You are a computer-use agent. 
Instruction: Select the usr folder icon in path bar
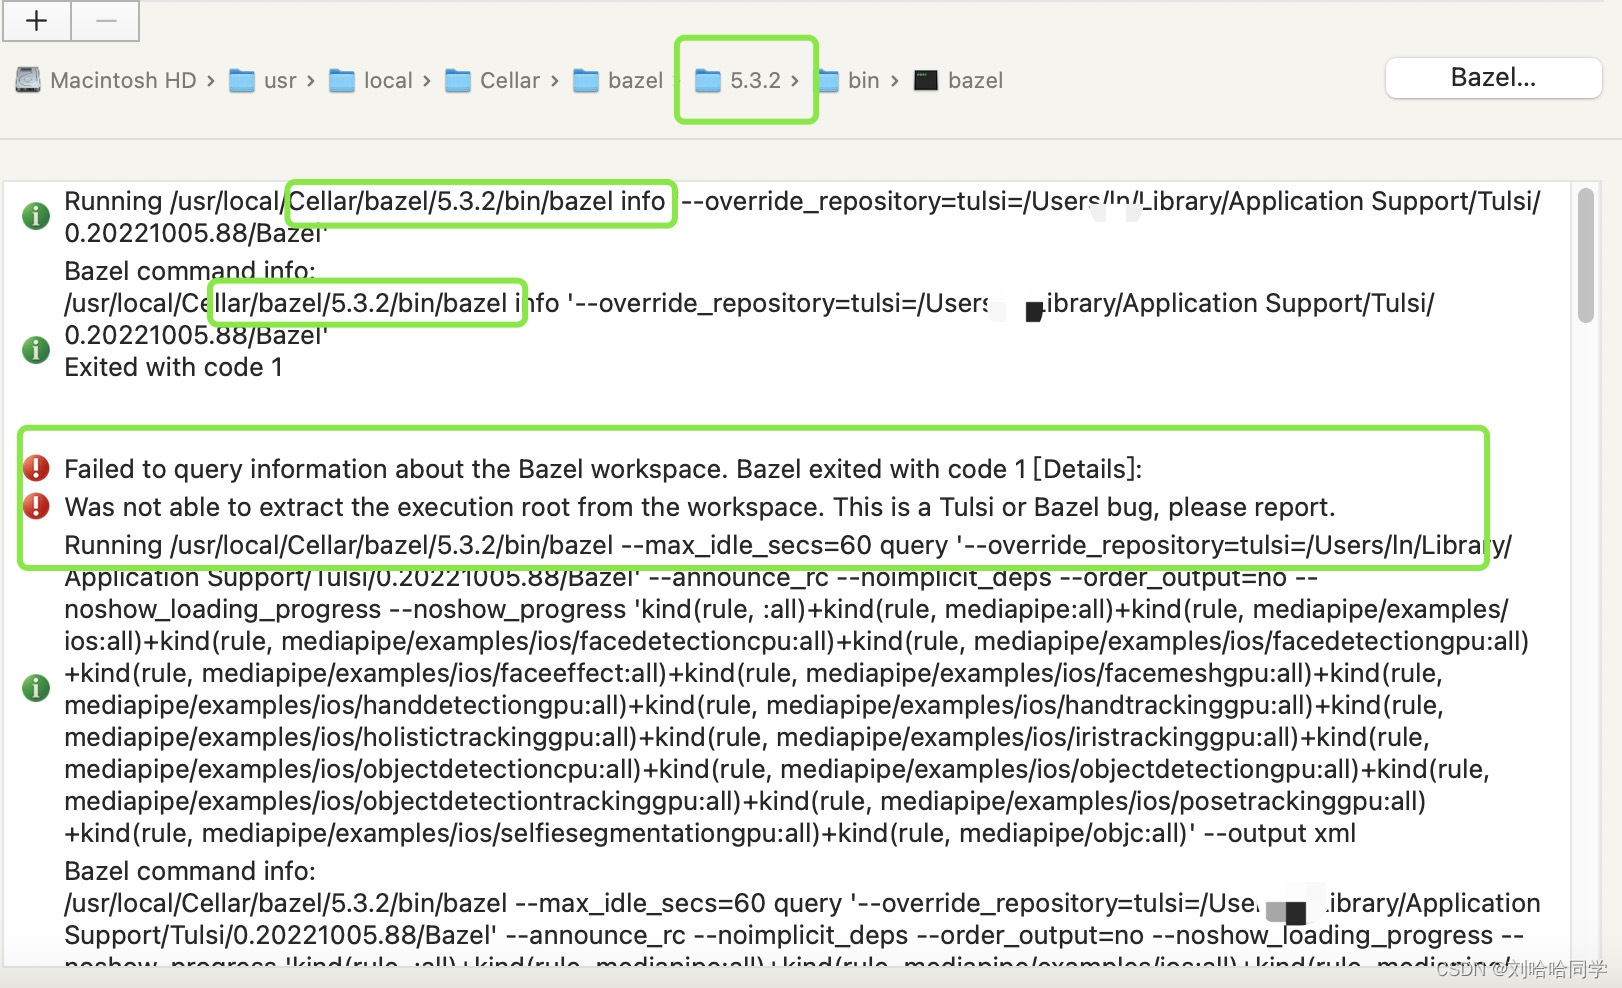click(242, 80)
